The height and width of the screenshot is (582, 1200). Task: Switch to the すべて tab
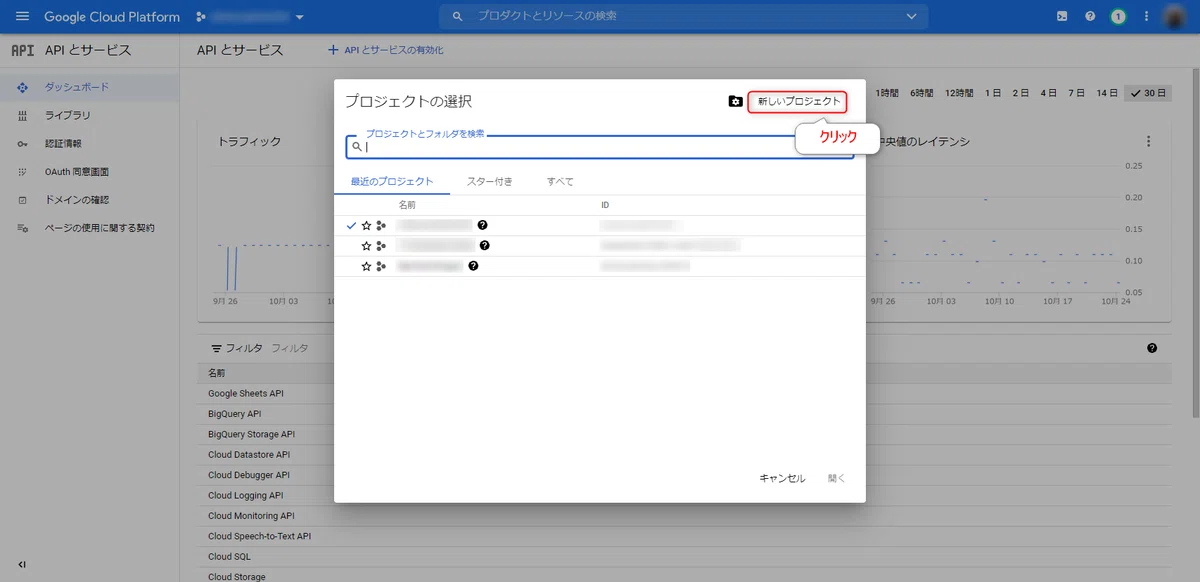click(560, 181)
